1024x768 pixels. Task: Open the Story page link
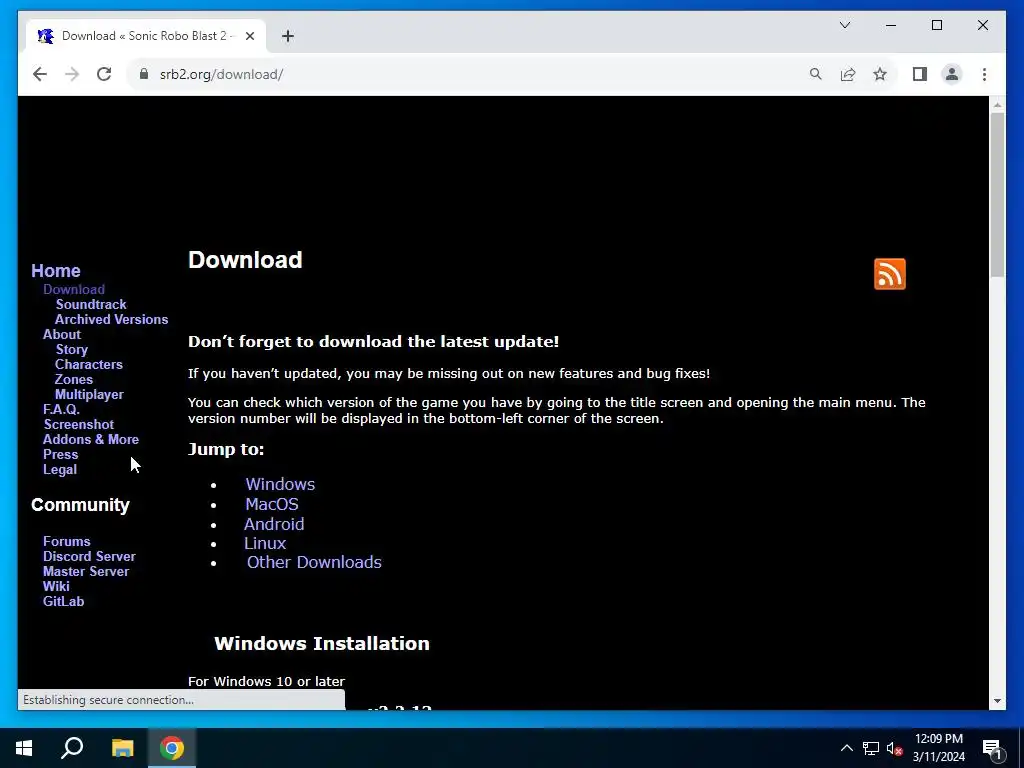point(71,349)
